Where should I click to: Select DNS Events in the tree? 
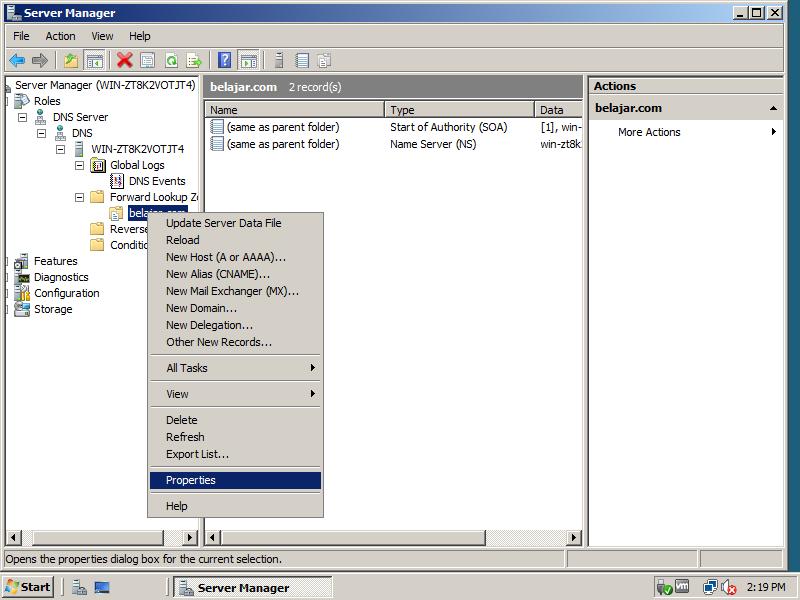pos(157,181)
